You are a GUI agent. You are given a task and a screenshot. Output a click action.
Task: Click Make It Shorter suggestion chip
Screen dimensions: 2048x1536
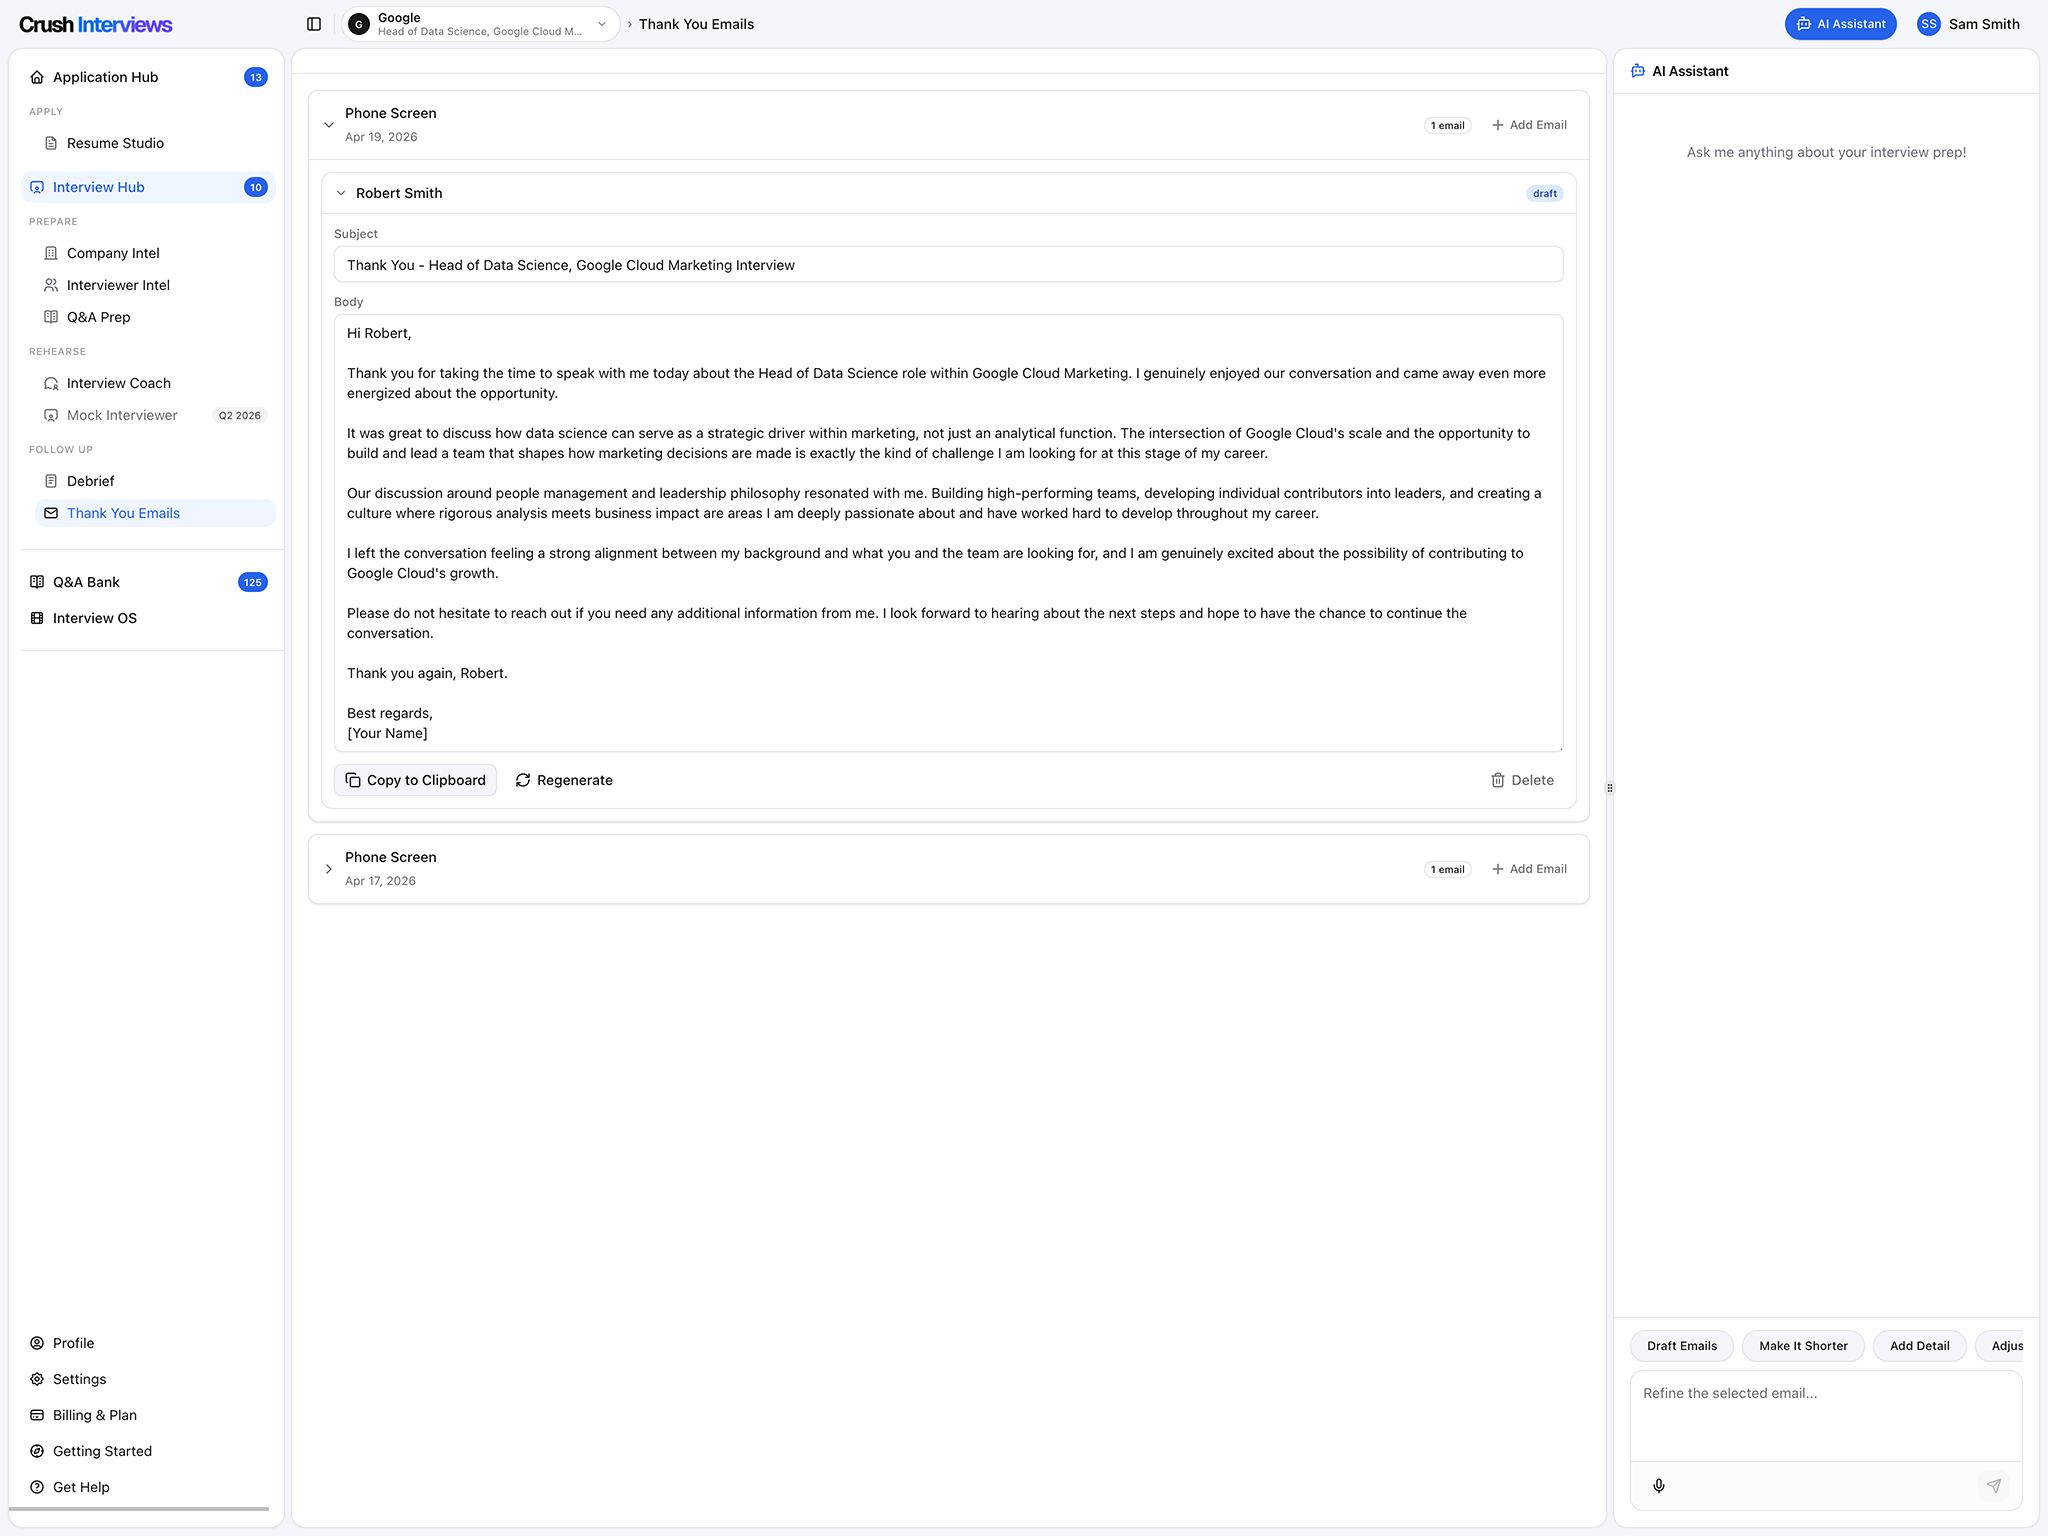(1803, 1346)
